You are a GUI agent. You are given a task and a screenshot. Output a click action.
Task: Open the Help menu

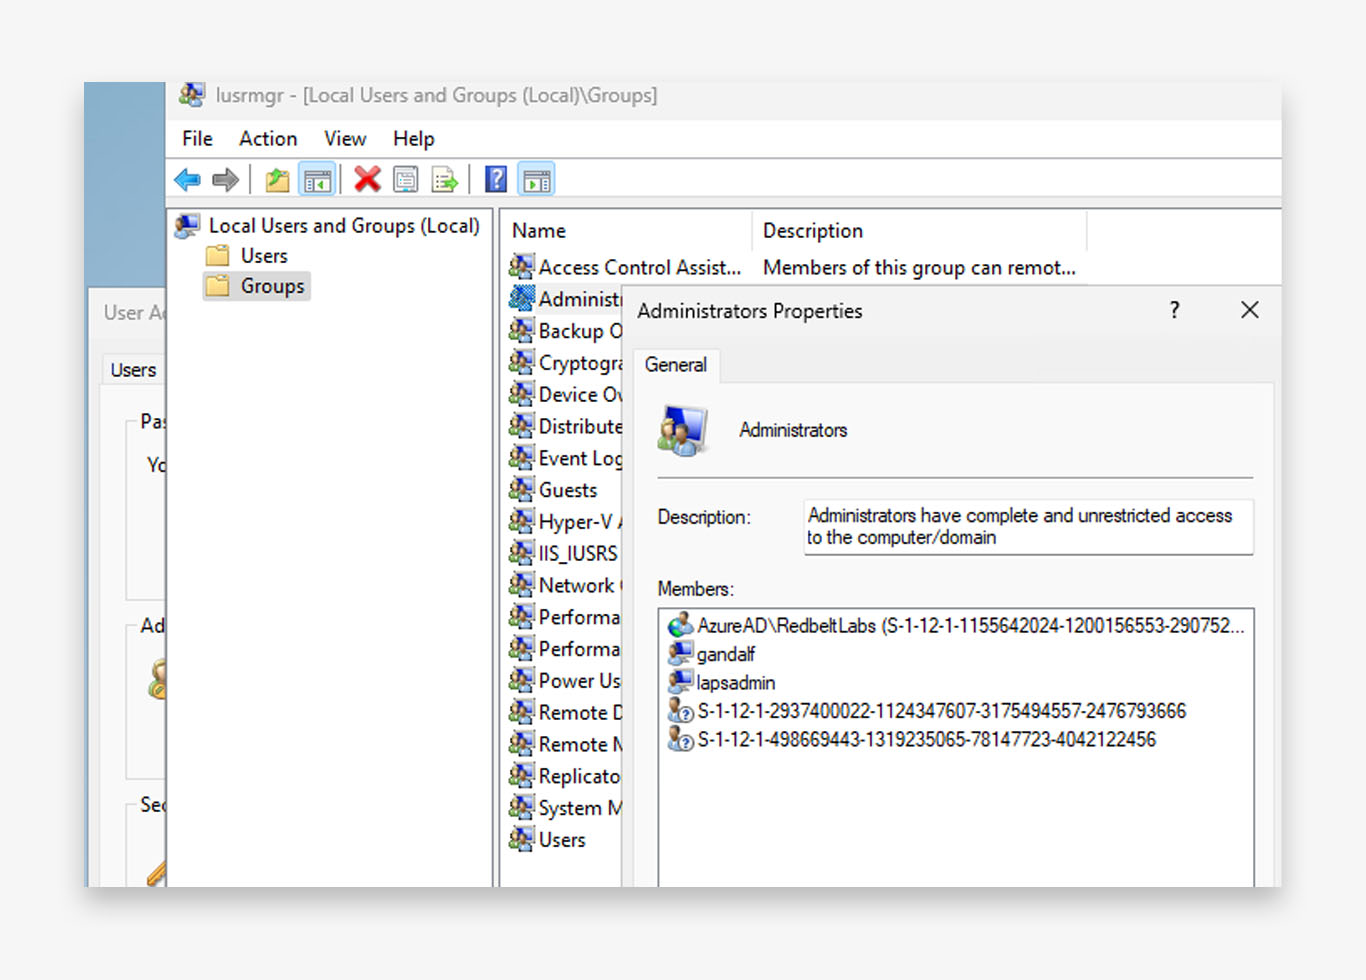pos(413,139)
